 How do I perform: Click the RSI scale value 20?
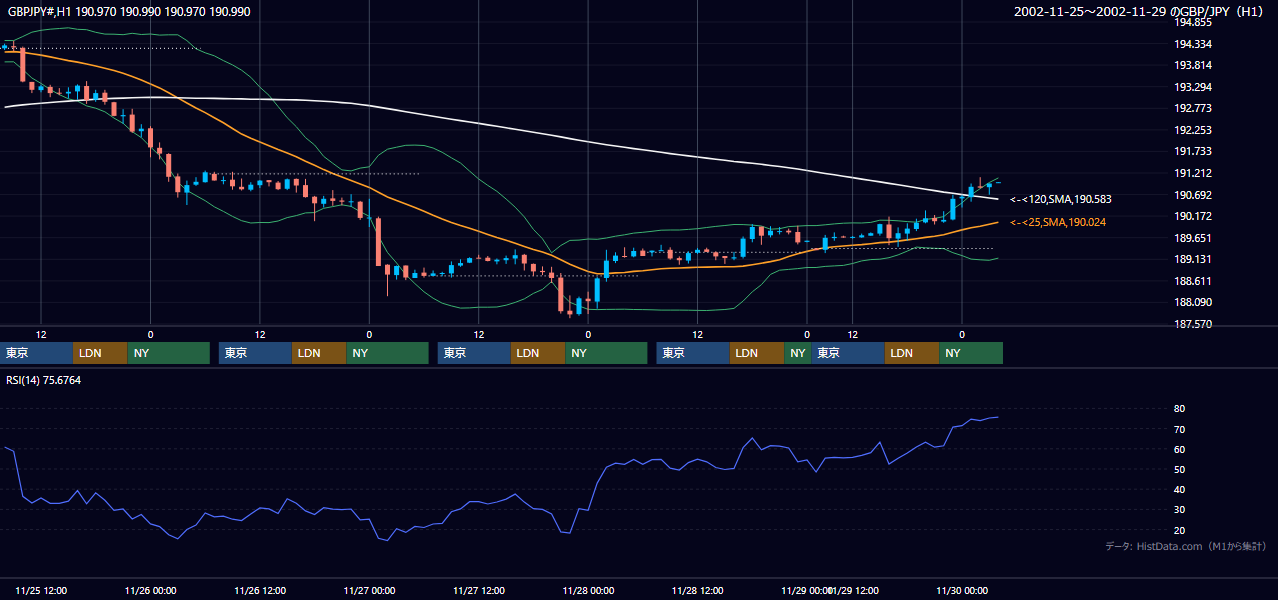1180,530
